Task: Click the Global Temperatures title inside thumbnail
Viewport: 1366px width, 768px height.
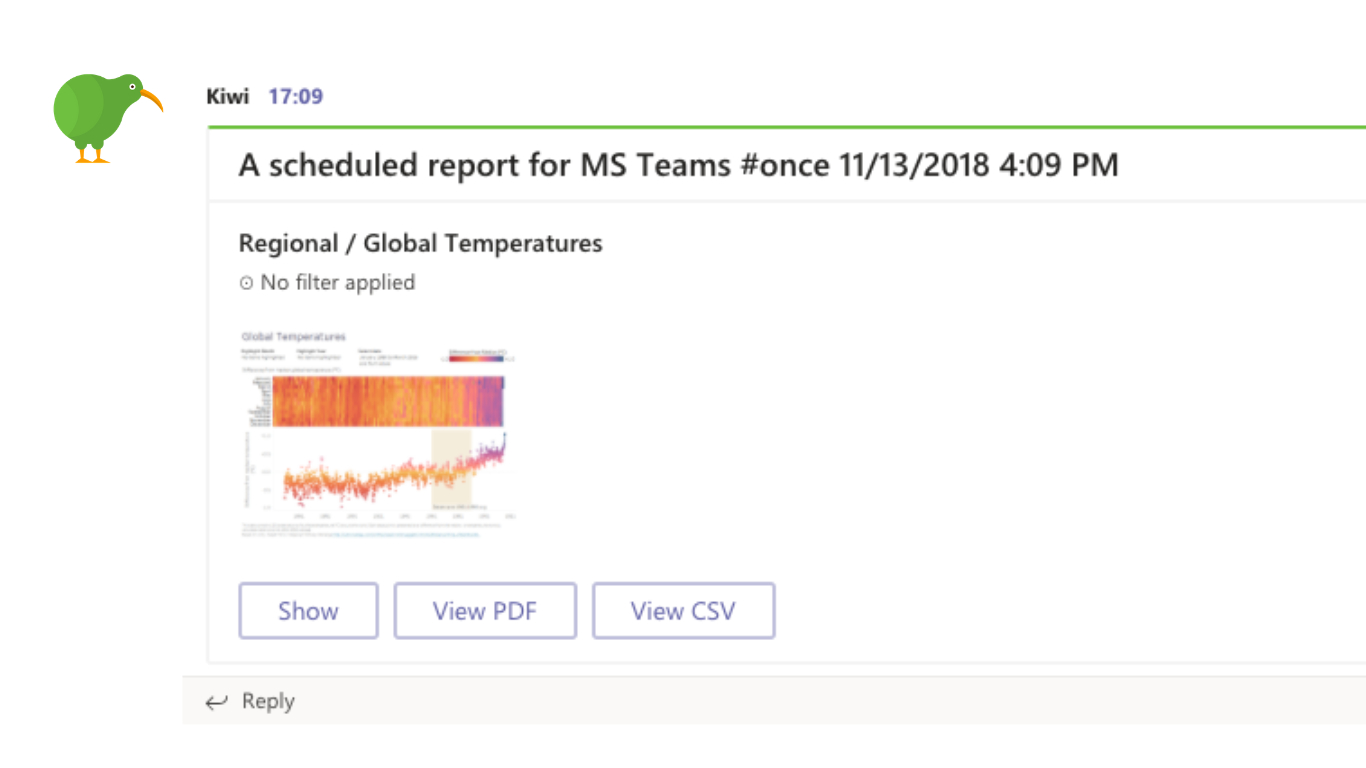Action: click(294, 337)
